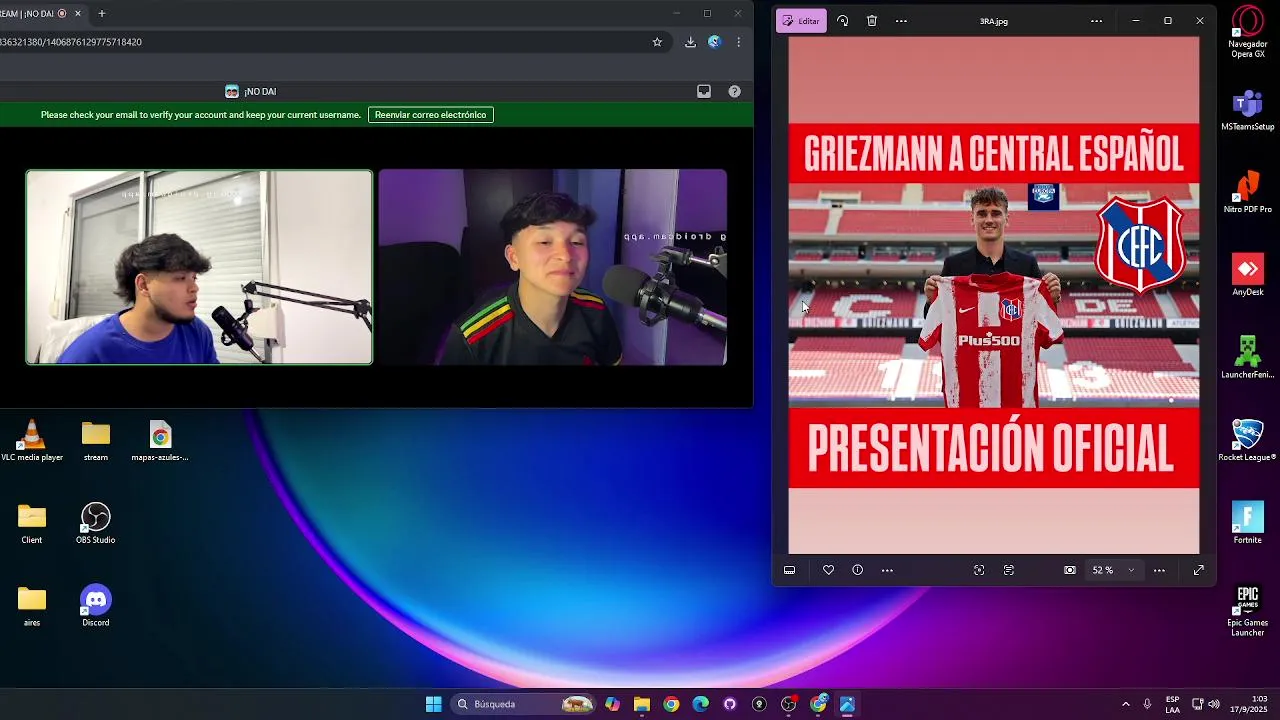1280x720 pixels.
Task: Open the Client folder on desktop
Action: coord(32,523)
